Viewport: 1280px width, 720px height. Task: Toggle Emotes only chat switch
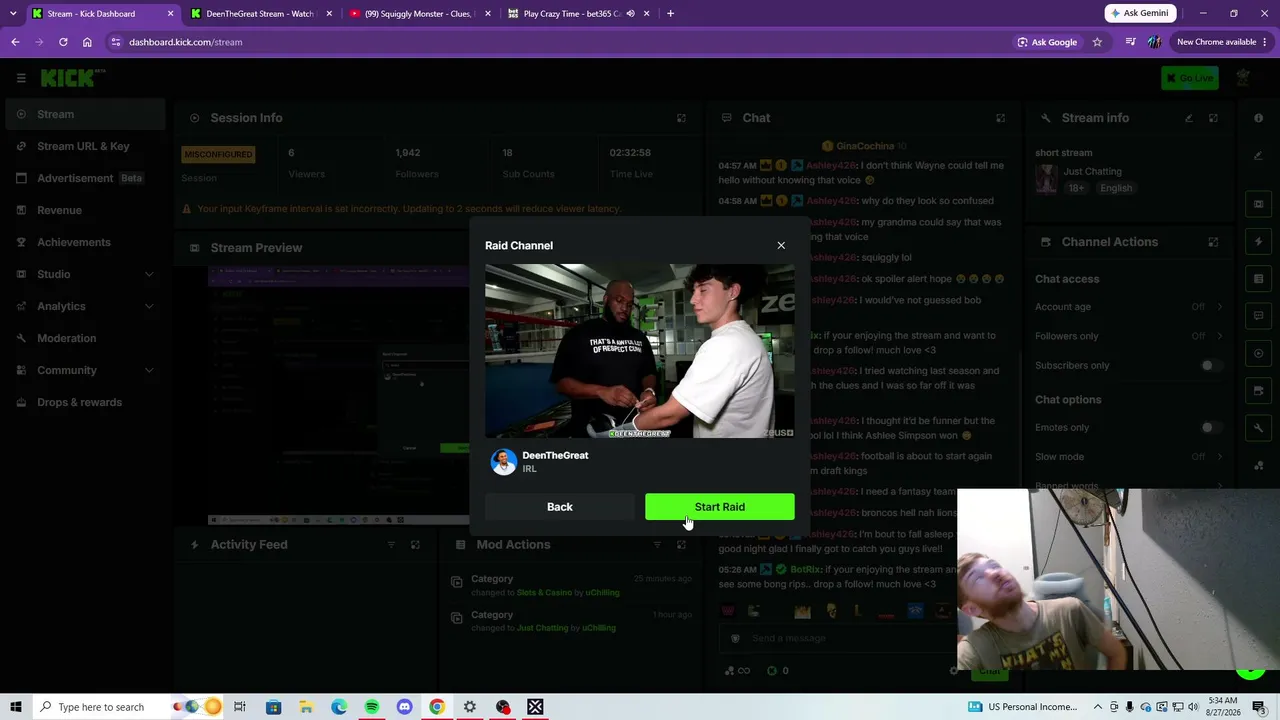tap(1211, 427)
